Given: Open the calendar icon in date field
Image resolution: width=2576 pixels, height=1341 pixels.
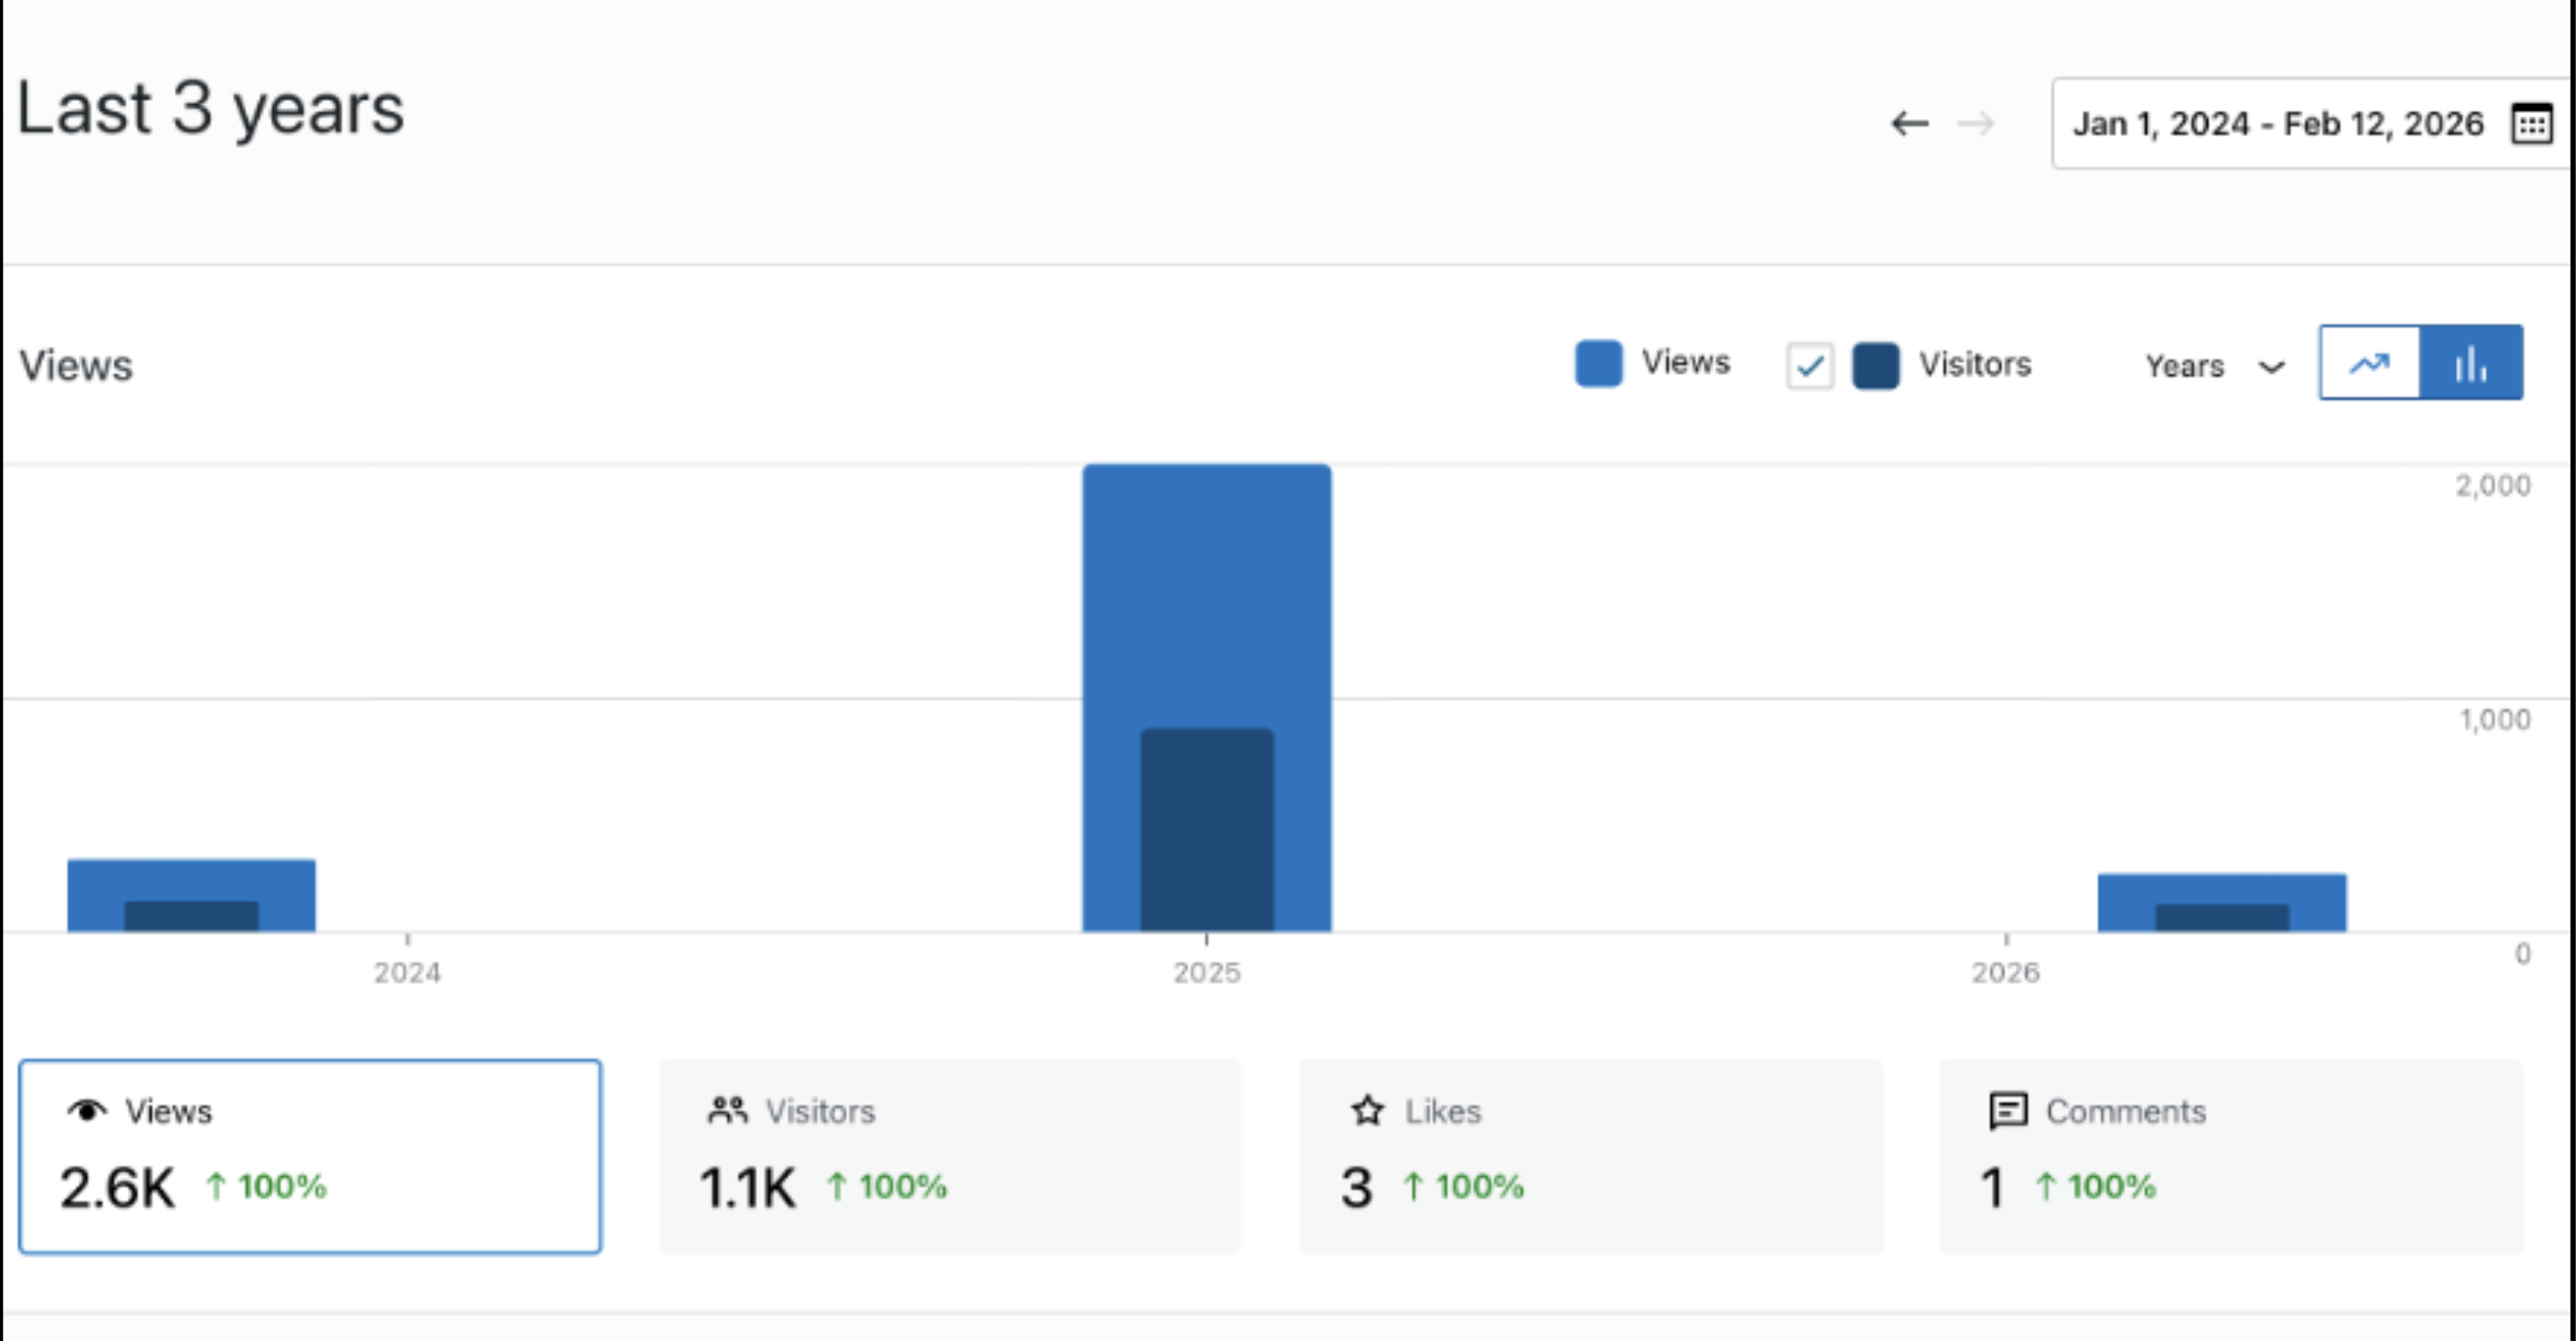Looking at the screenshot, I should [x=2531, y=124].
